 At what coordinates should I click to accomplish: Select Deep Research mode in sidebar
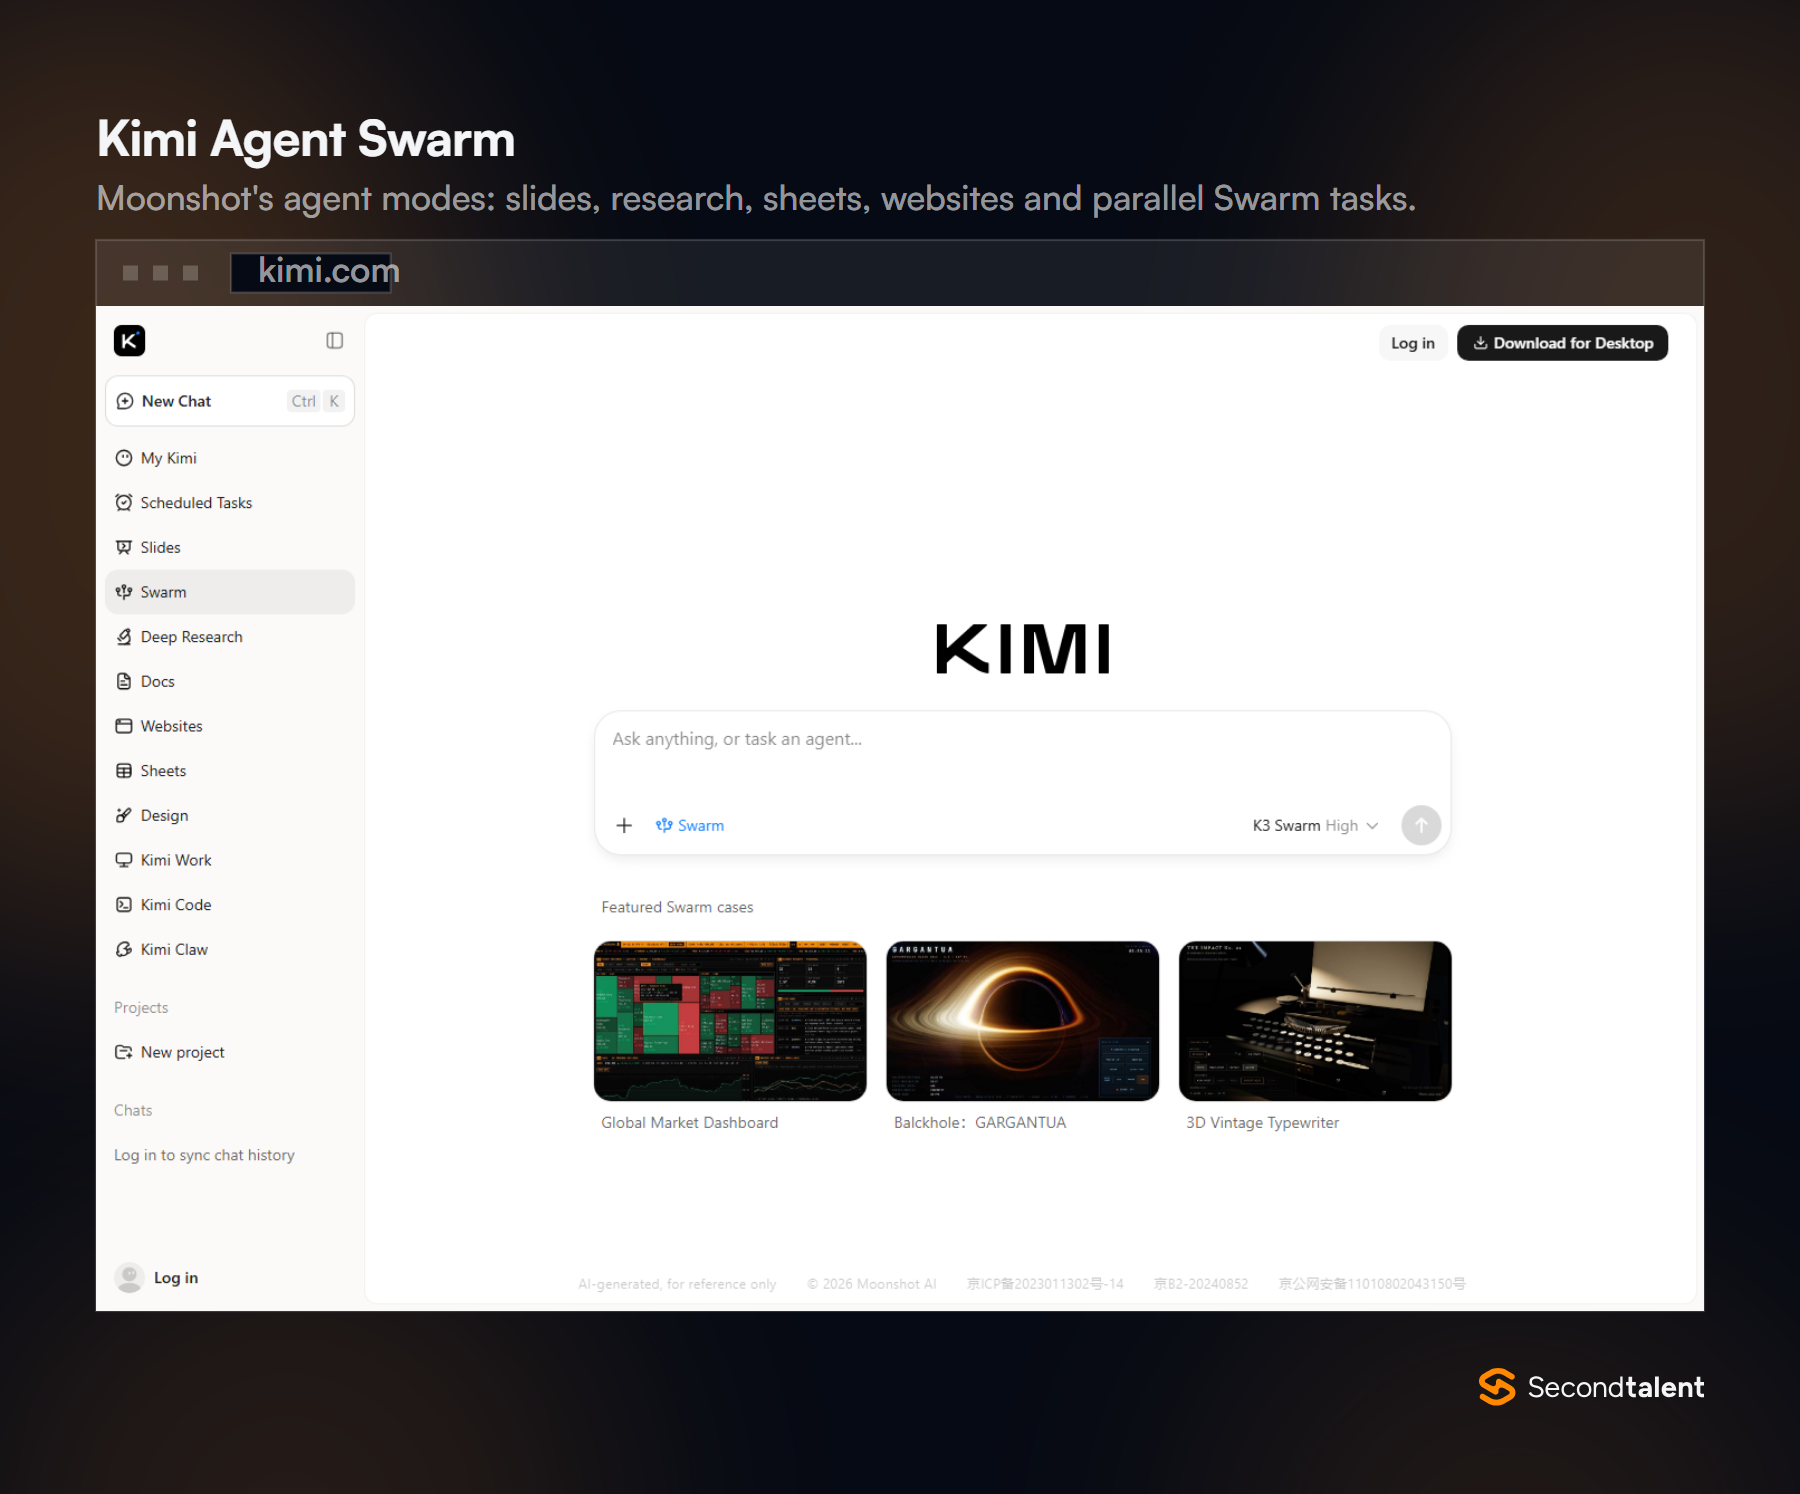click(x=230, y=637)
